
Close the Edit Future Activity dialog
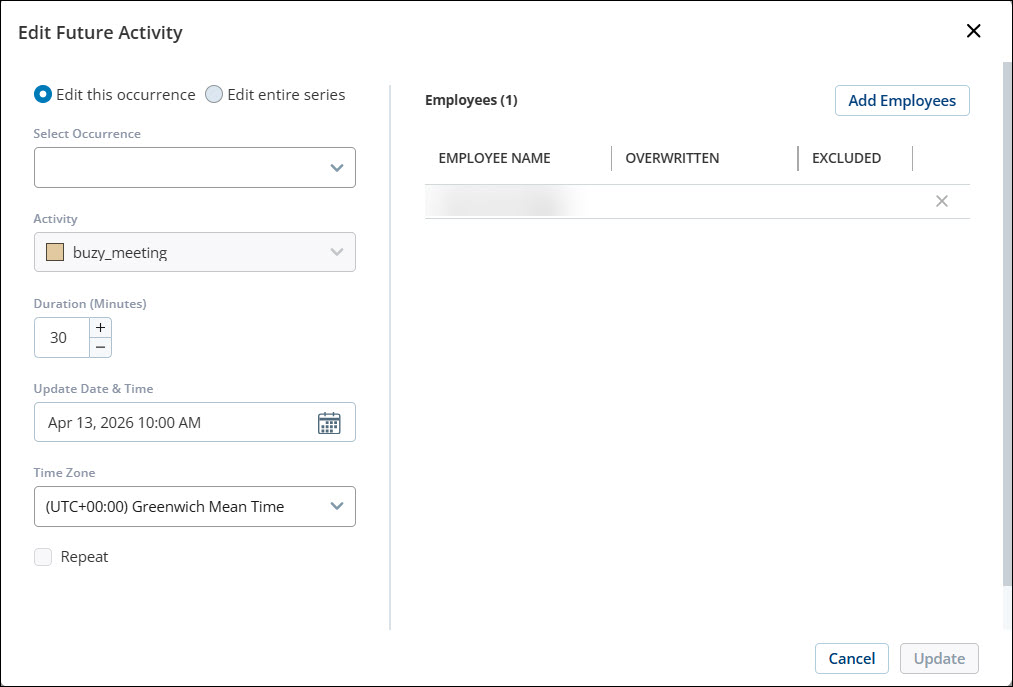973,31
